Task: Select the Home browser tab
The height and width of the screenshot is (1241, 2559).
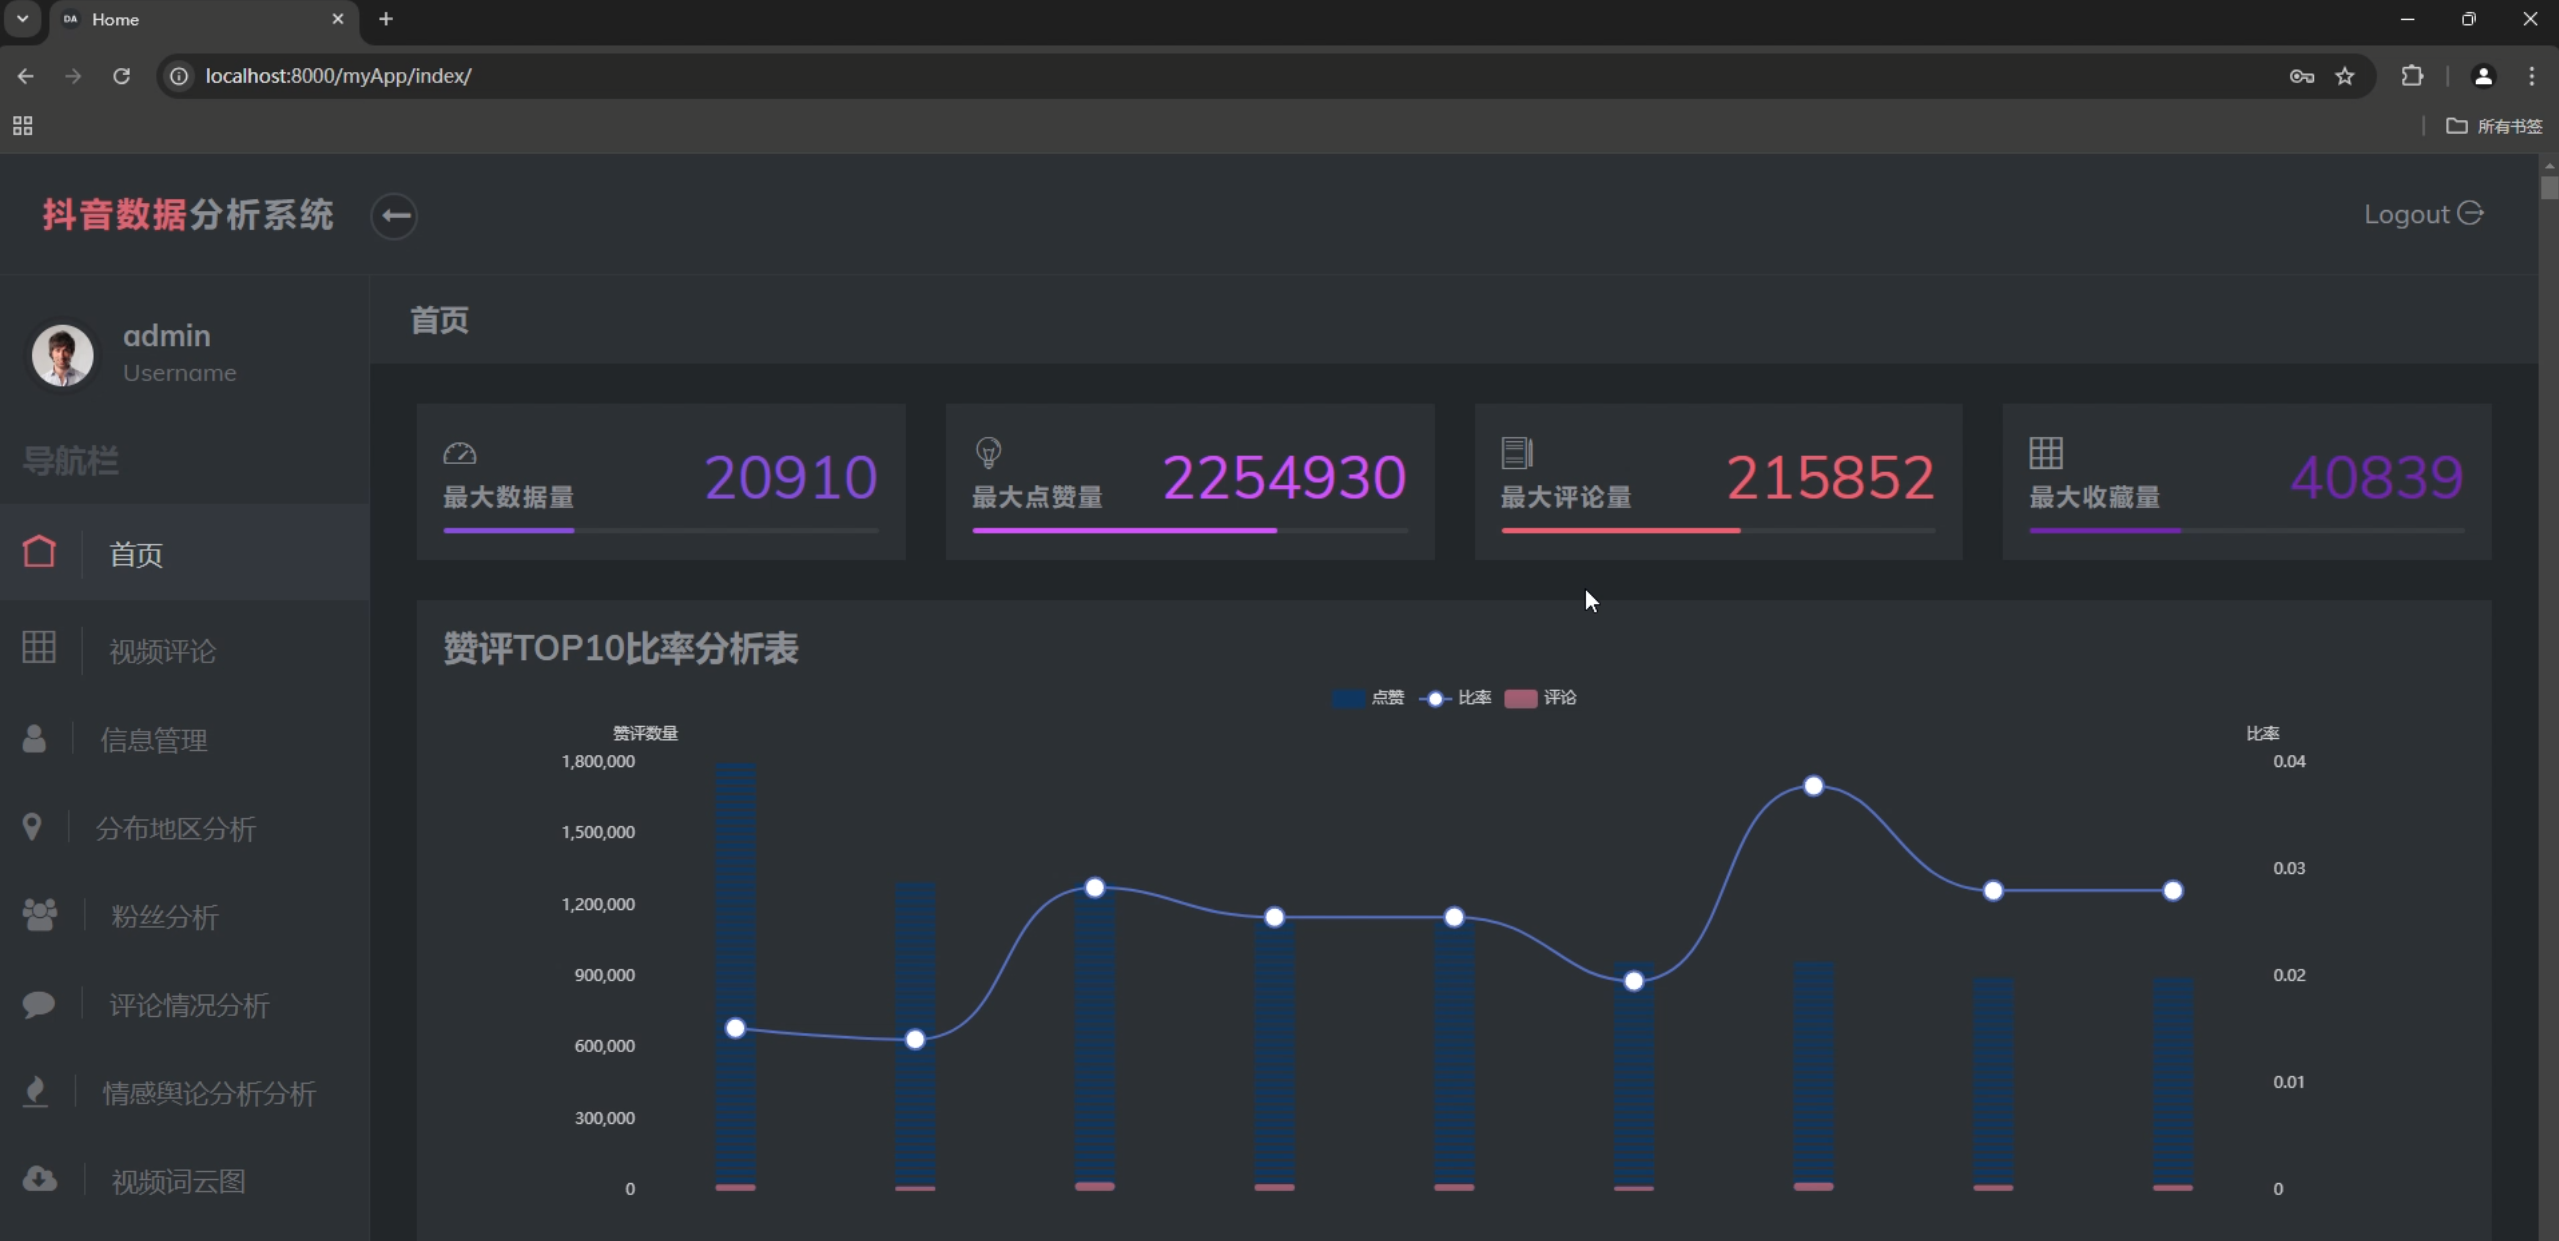Action: click(x=205, y=19)
